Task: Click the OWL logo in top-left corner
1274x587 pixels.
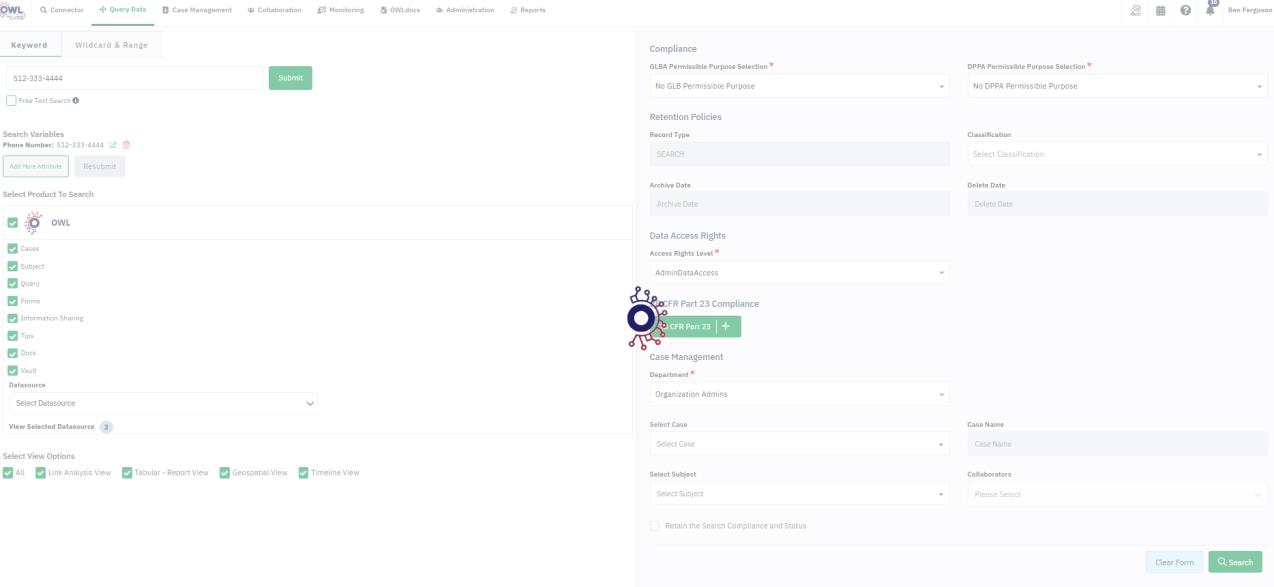Action: 13,10
